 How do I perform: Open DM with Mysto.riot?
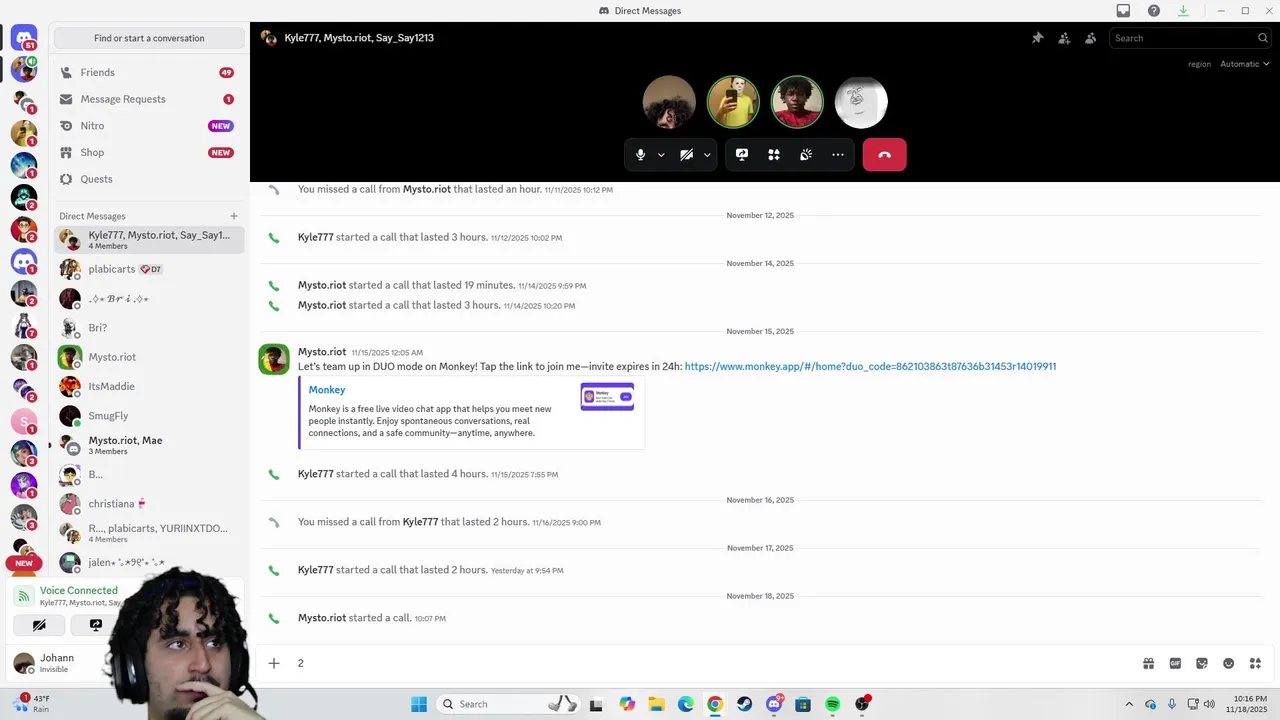tap(149, 357)
